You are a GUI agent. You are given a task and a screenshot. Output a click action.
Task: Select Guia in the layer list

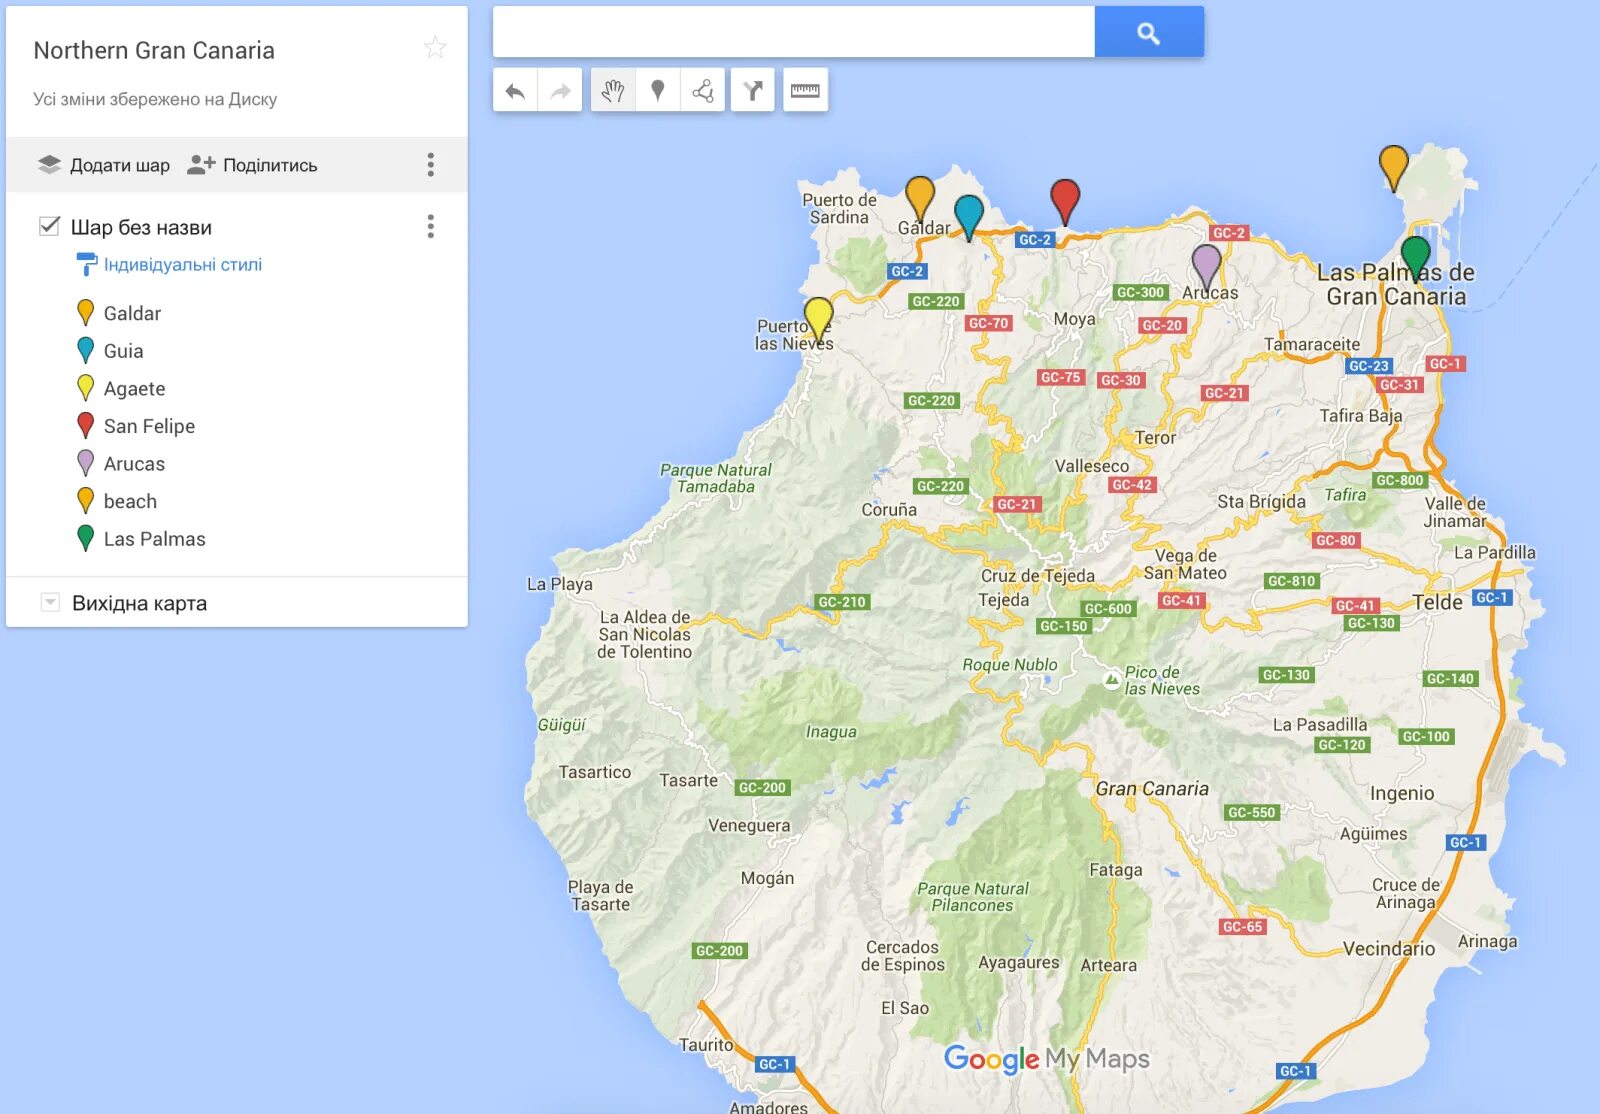(124, 351)
